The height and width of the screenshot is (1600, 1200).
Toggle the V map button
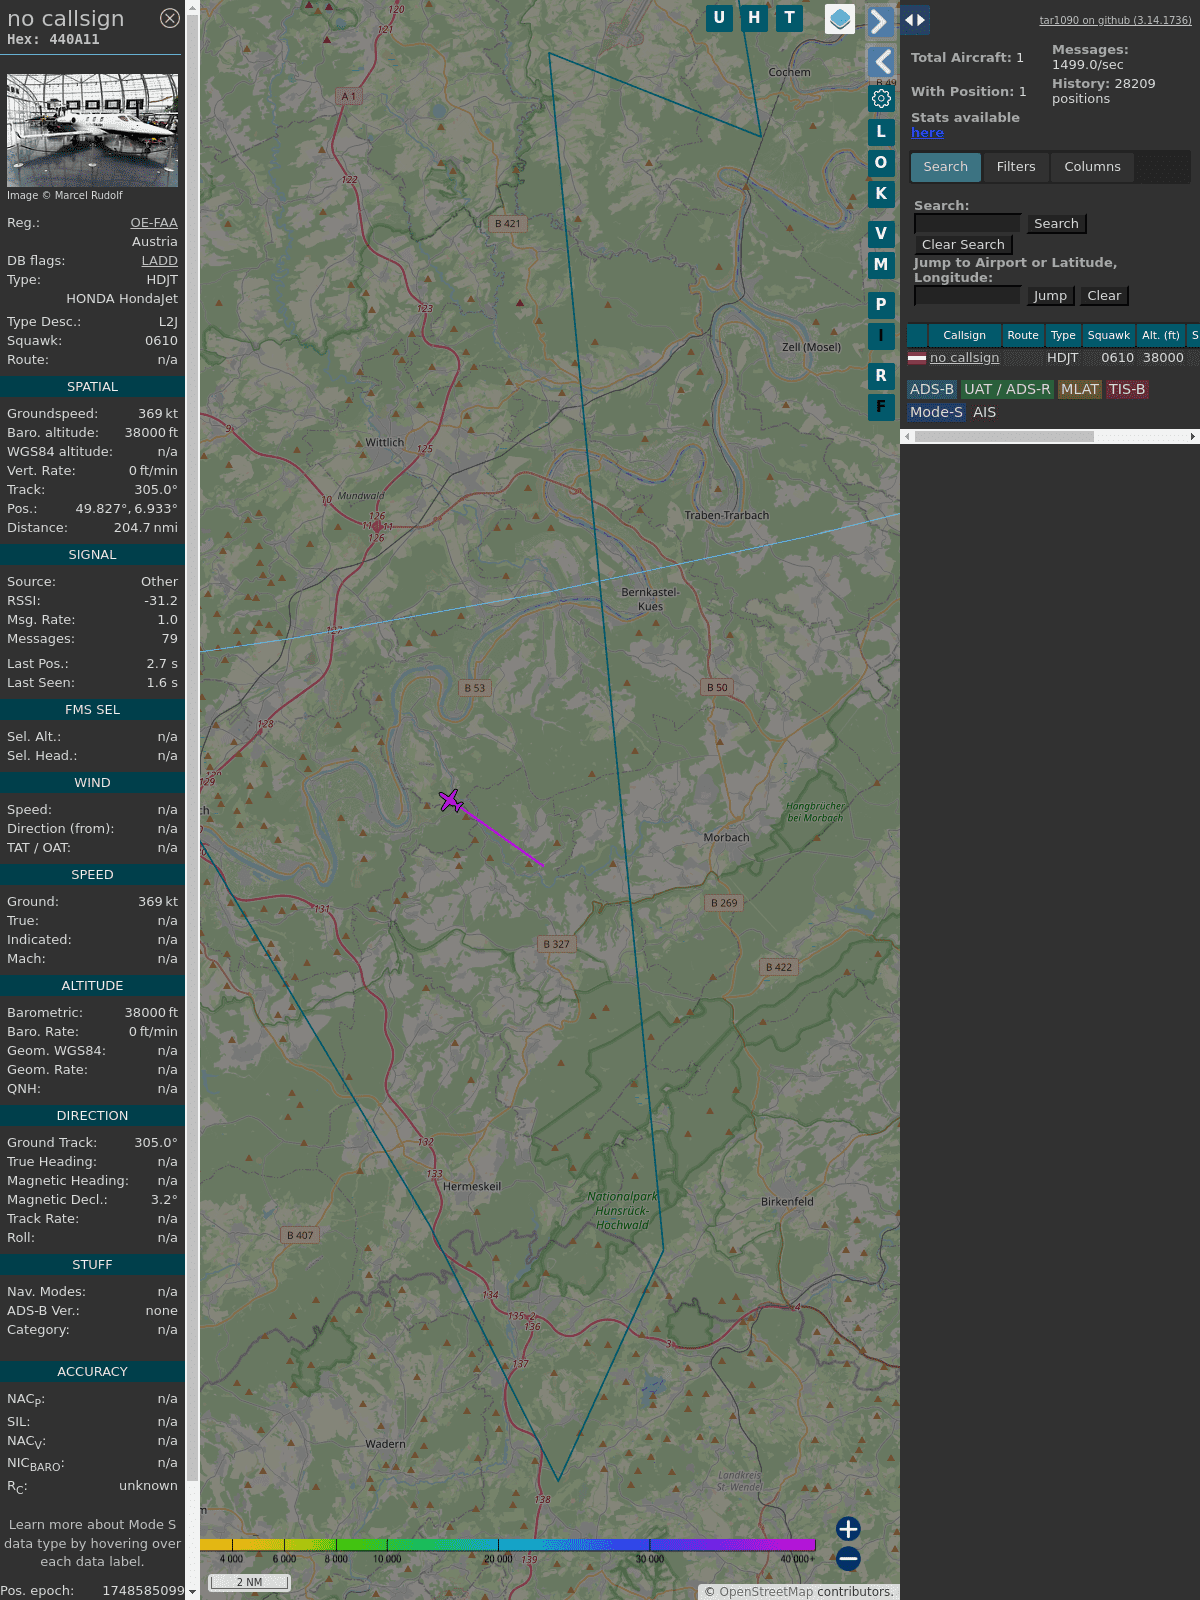coord(881,234)
